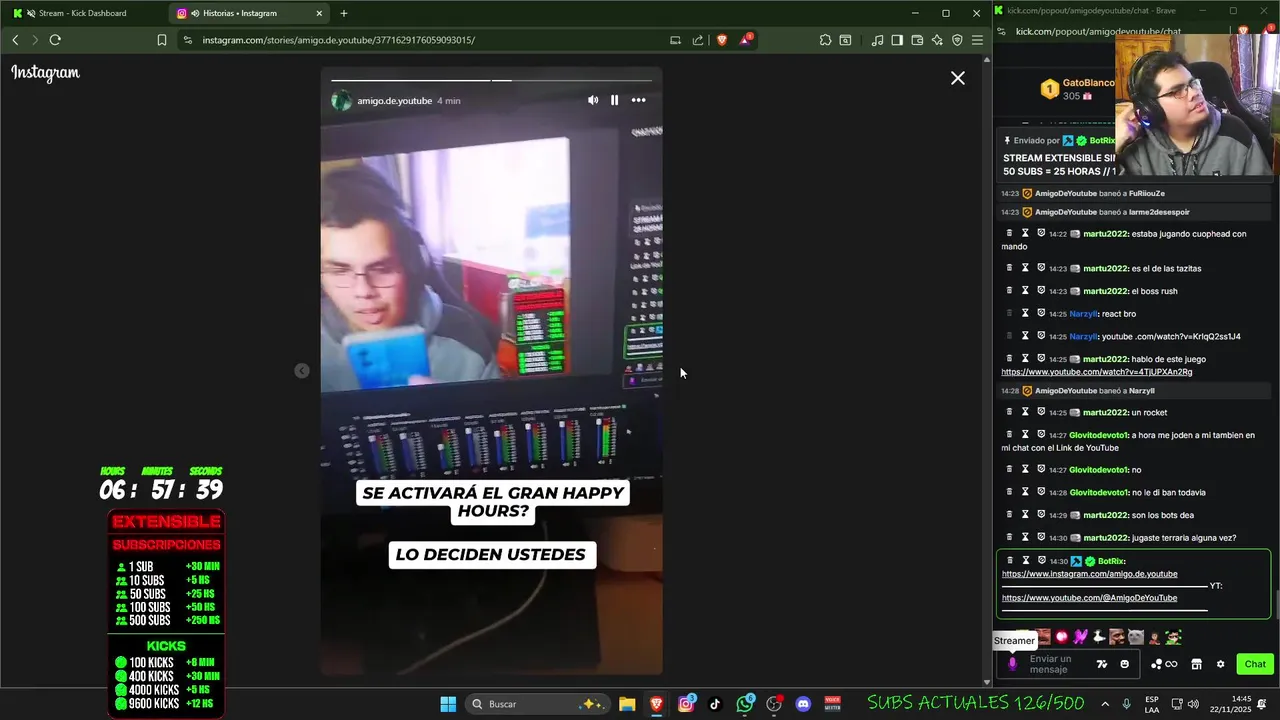Go back in browser history
The width and height of the screenshot is (1280, 720).
[15, 40]
